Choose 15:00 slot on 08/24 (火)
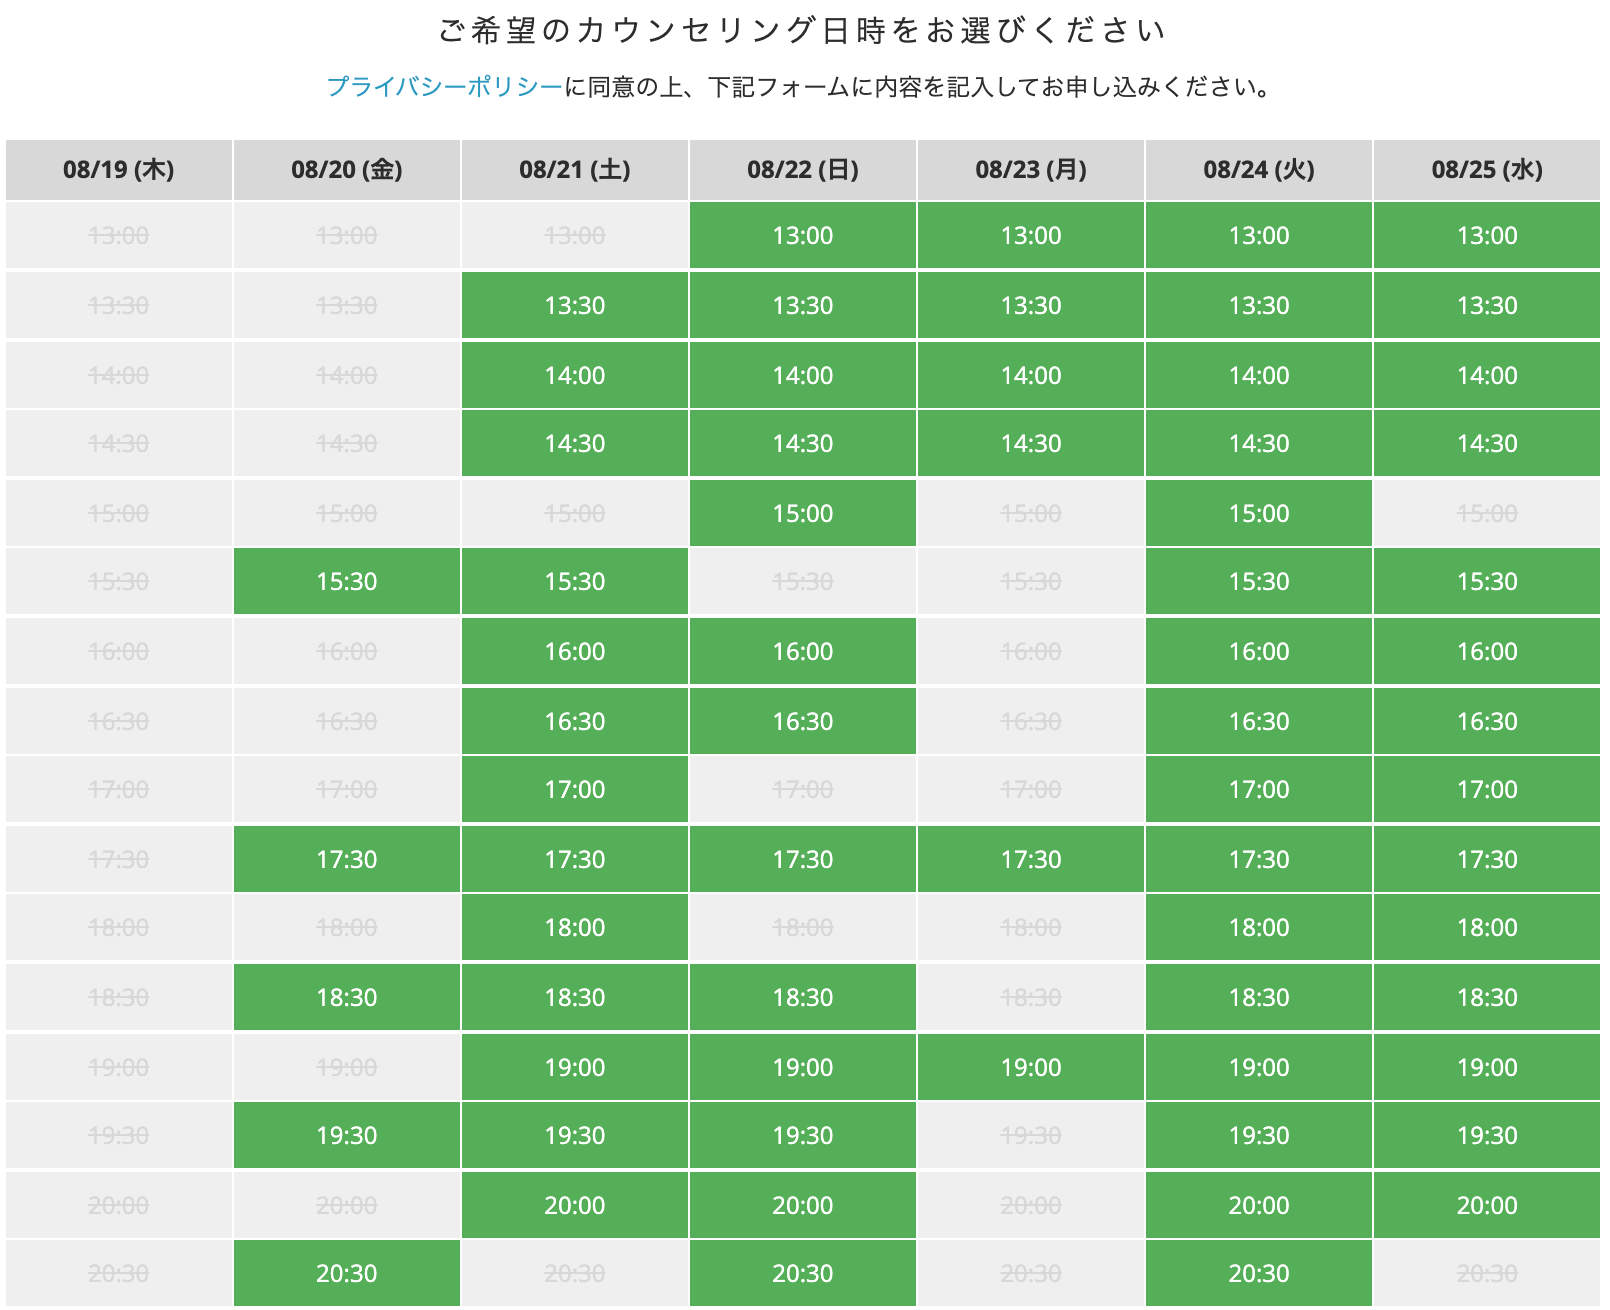The width and height of the screenshot is (1610, 1310). [1258, 514]
